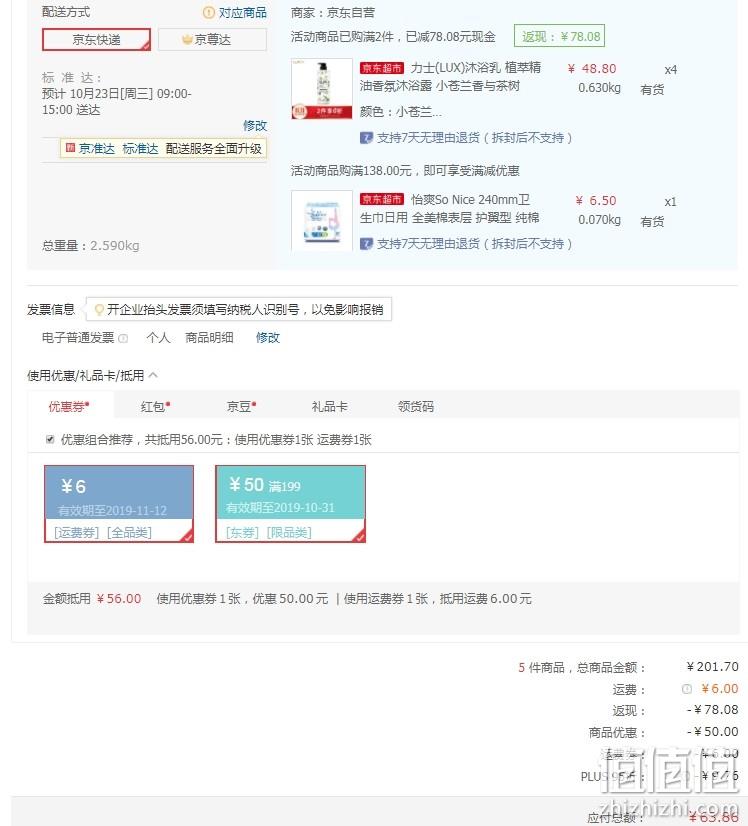Click 返现 -¥78.08 summary value

(712, 710)
